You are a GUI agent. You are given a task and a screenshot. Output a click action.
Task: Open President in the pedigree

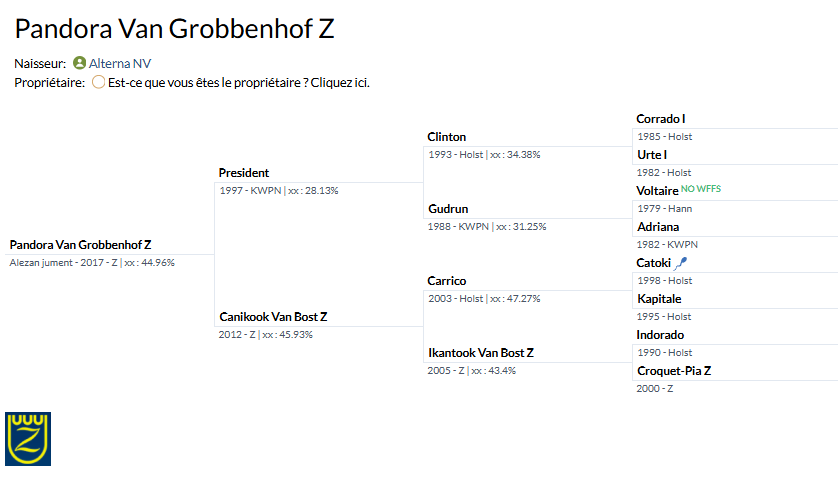pyautogui.click(x=244, y=173)
